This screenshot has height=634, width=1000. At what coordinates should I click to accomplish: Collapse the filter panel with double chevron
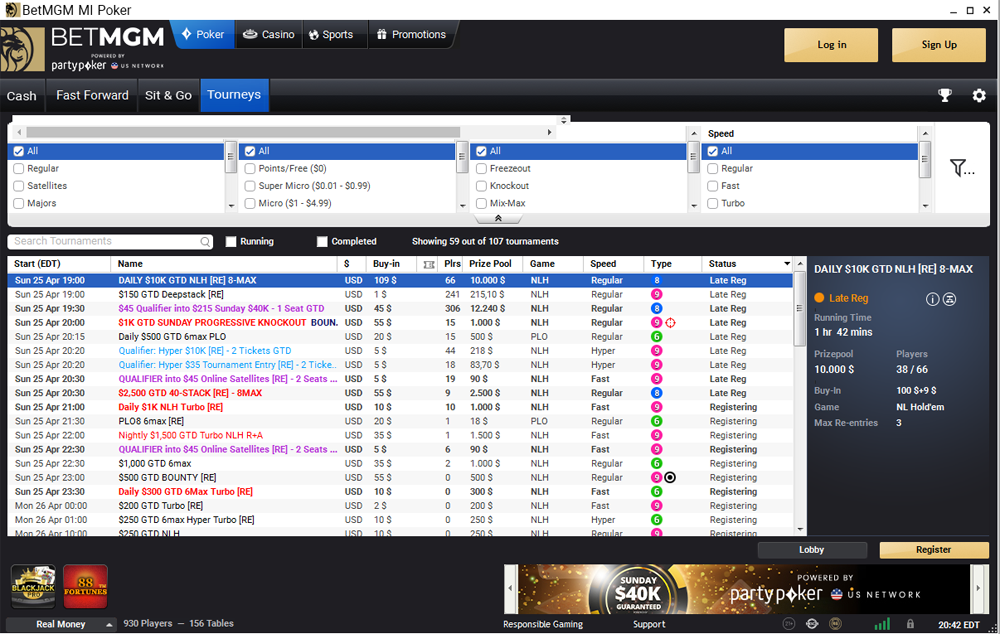tap(498, 219)
